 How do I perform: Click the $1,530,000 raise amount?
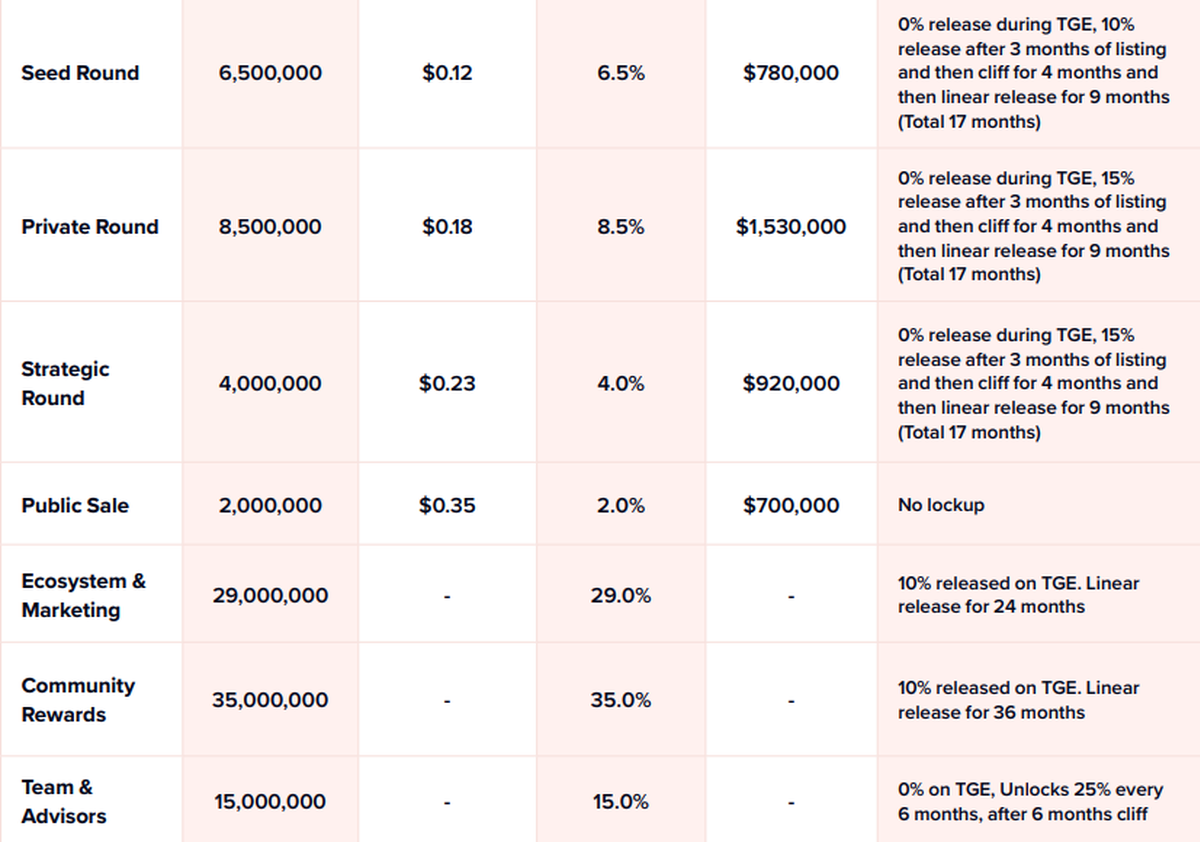click(x=791, y=227)
